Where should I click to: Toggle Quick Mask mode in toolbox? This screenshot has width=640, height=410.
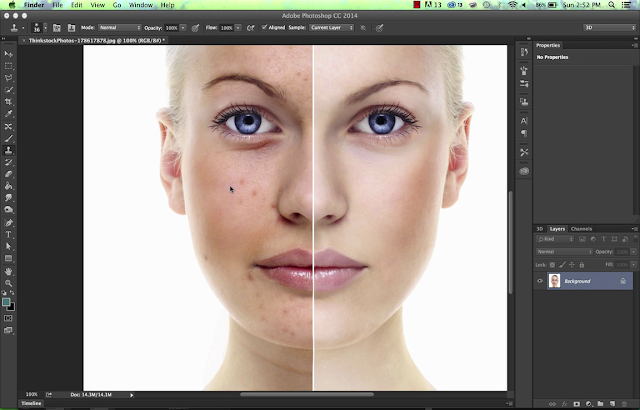point(8,318)
